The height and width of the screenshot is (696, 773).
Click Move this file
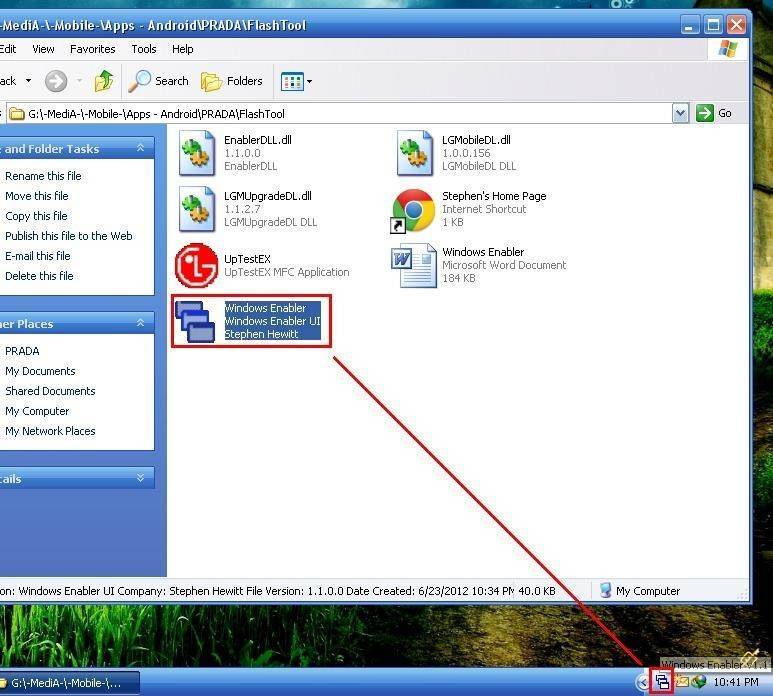click(x=36, y=196)
